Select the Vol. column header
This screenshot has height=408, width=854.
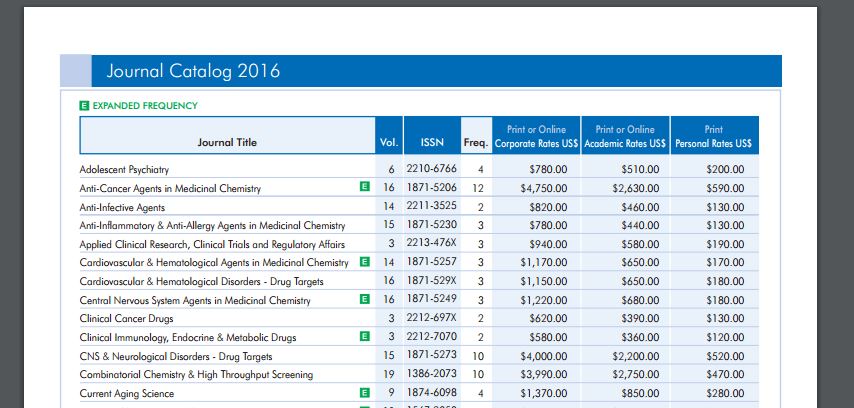[389, 142]
